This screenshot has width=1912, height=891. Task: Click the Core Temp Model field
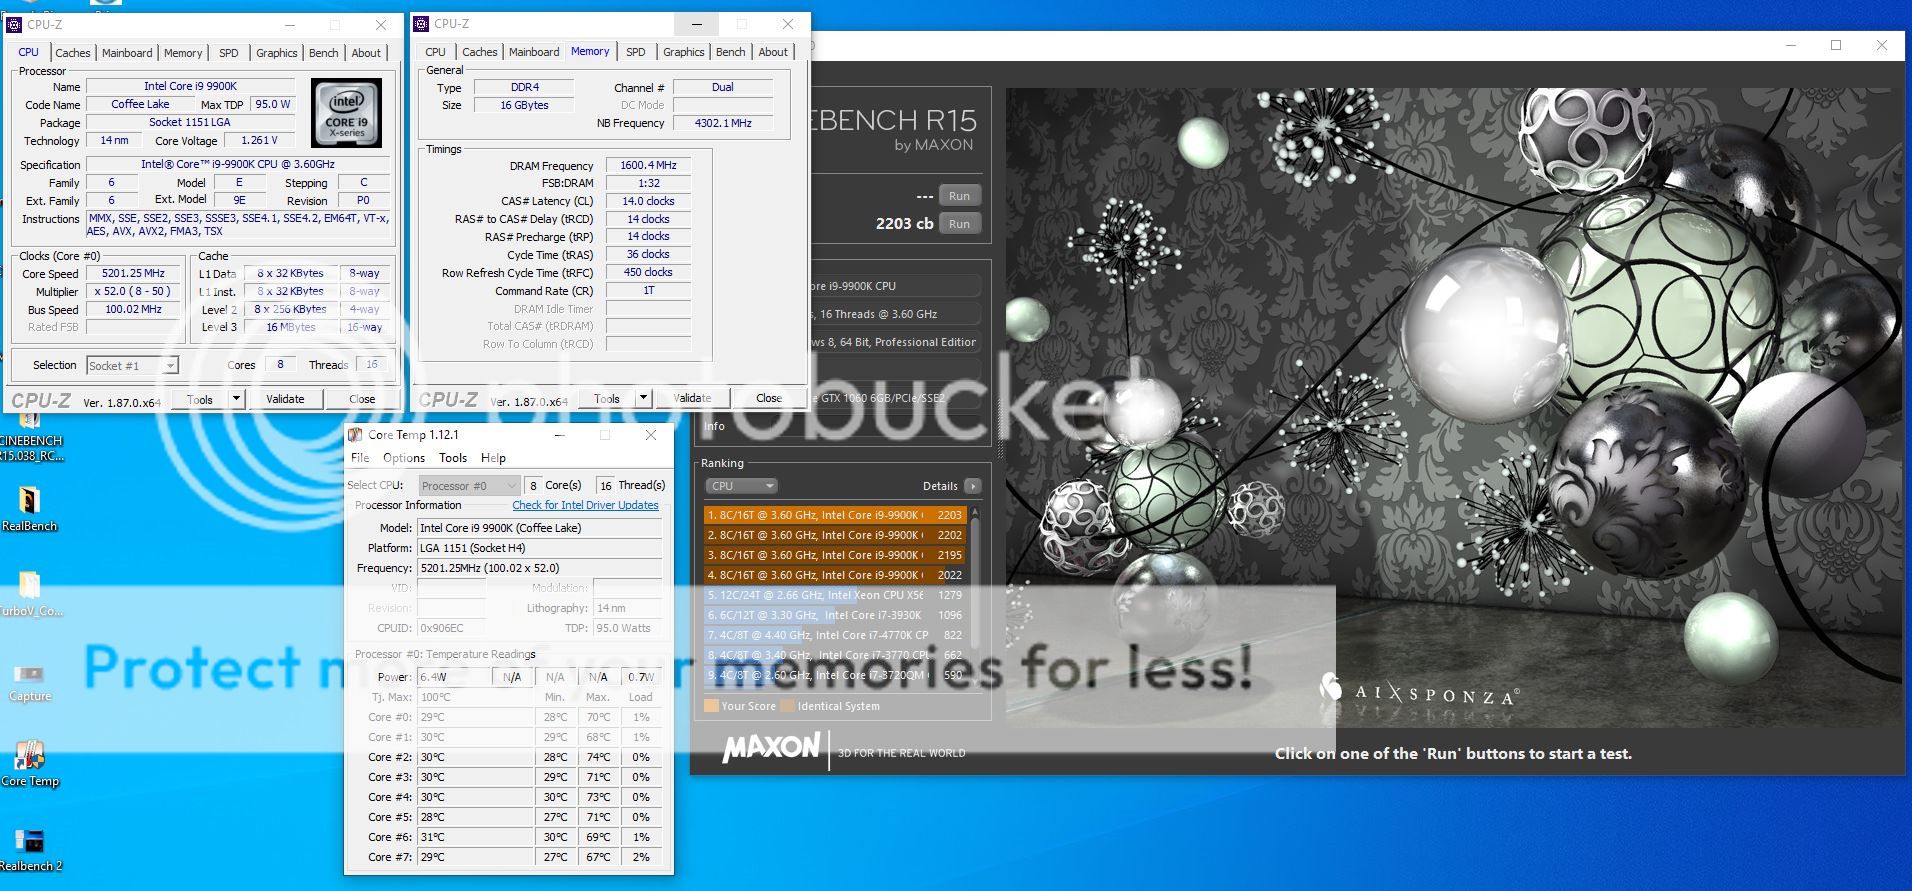[539, 528]
